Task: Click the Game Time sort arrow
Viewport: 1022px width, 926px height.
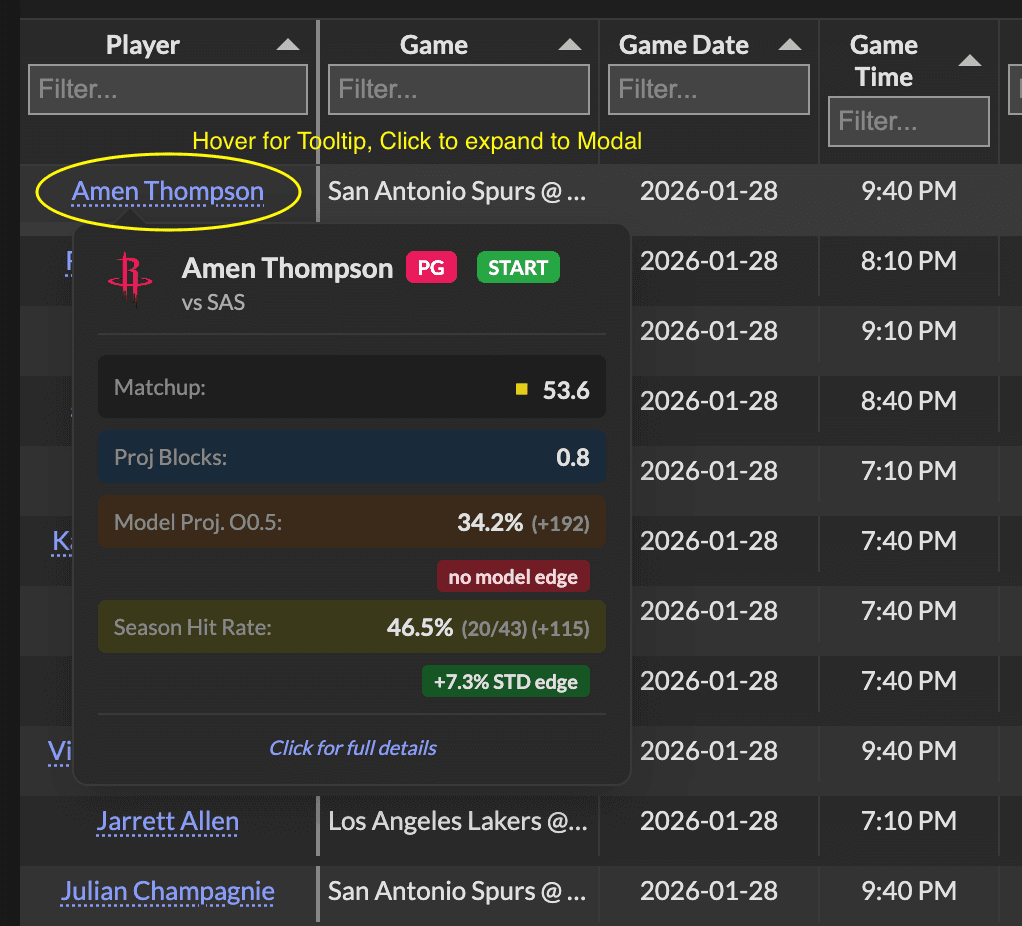Action: [969, 61]
